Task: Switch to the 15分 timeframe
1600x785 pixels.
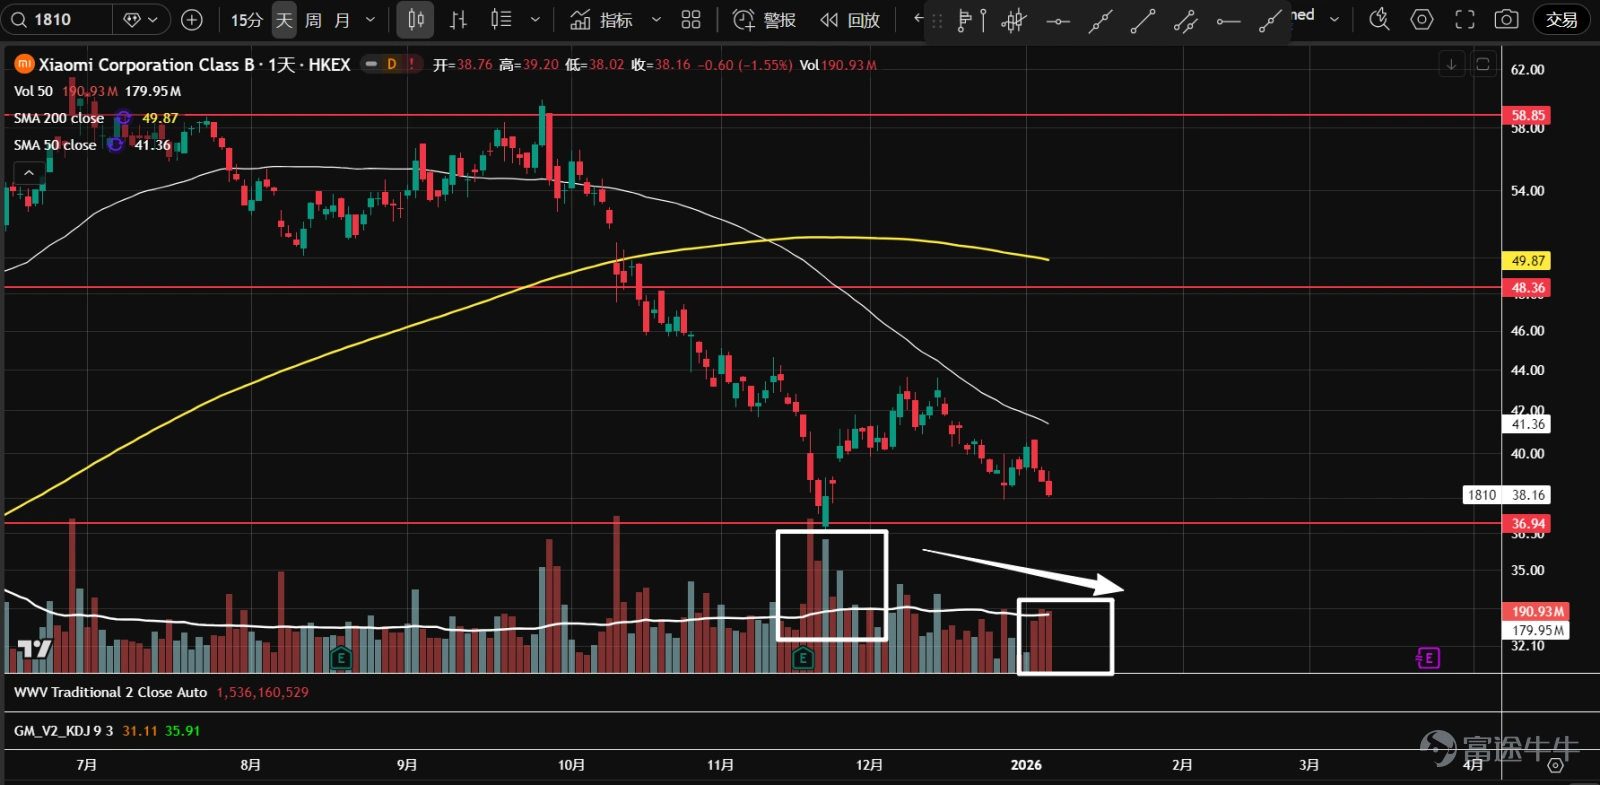Action: [246, 20]
